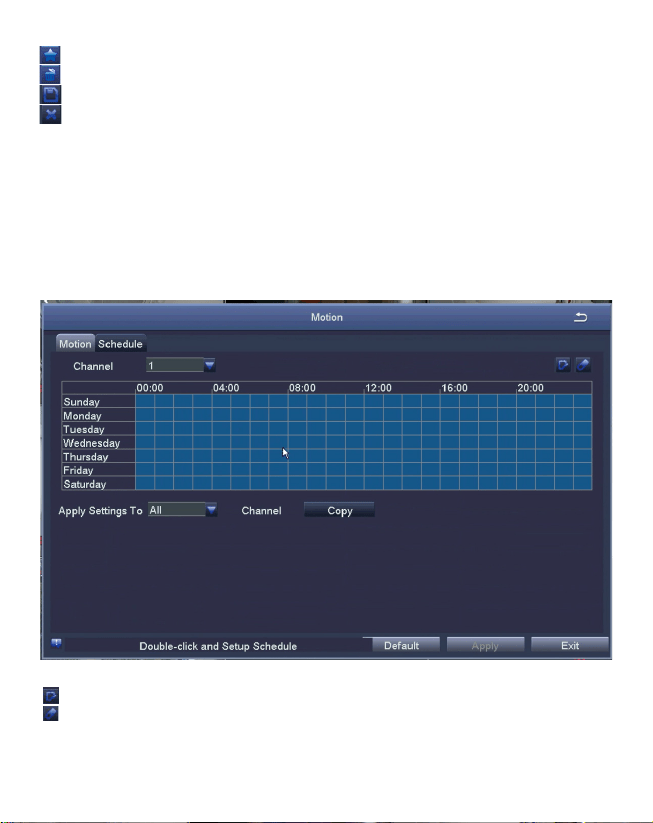653x823 pixels.
Task: Click the floppy disk save icon
Action: 50,95
